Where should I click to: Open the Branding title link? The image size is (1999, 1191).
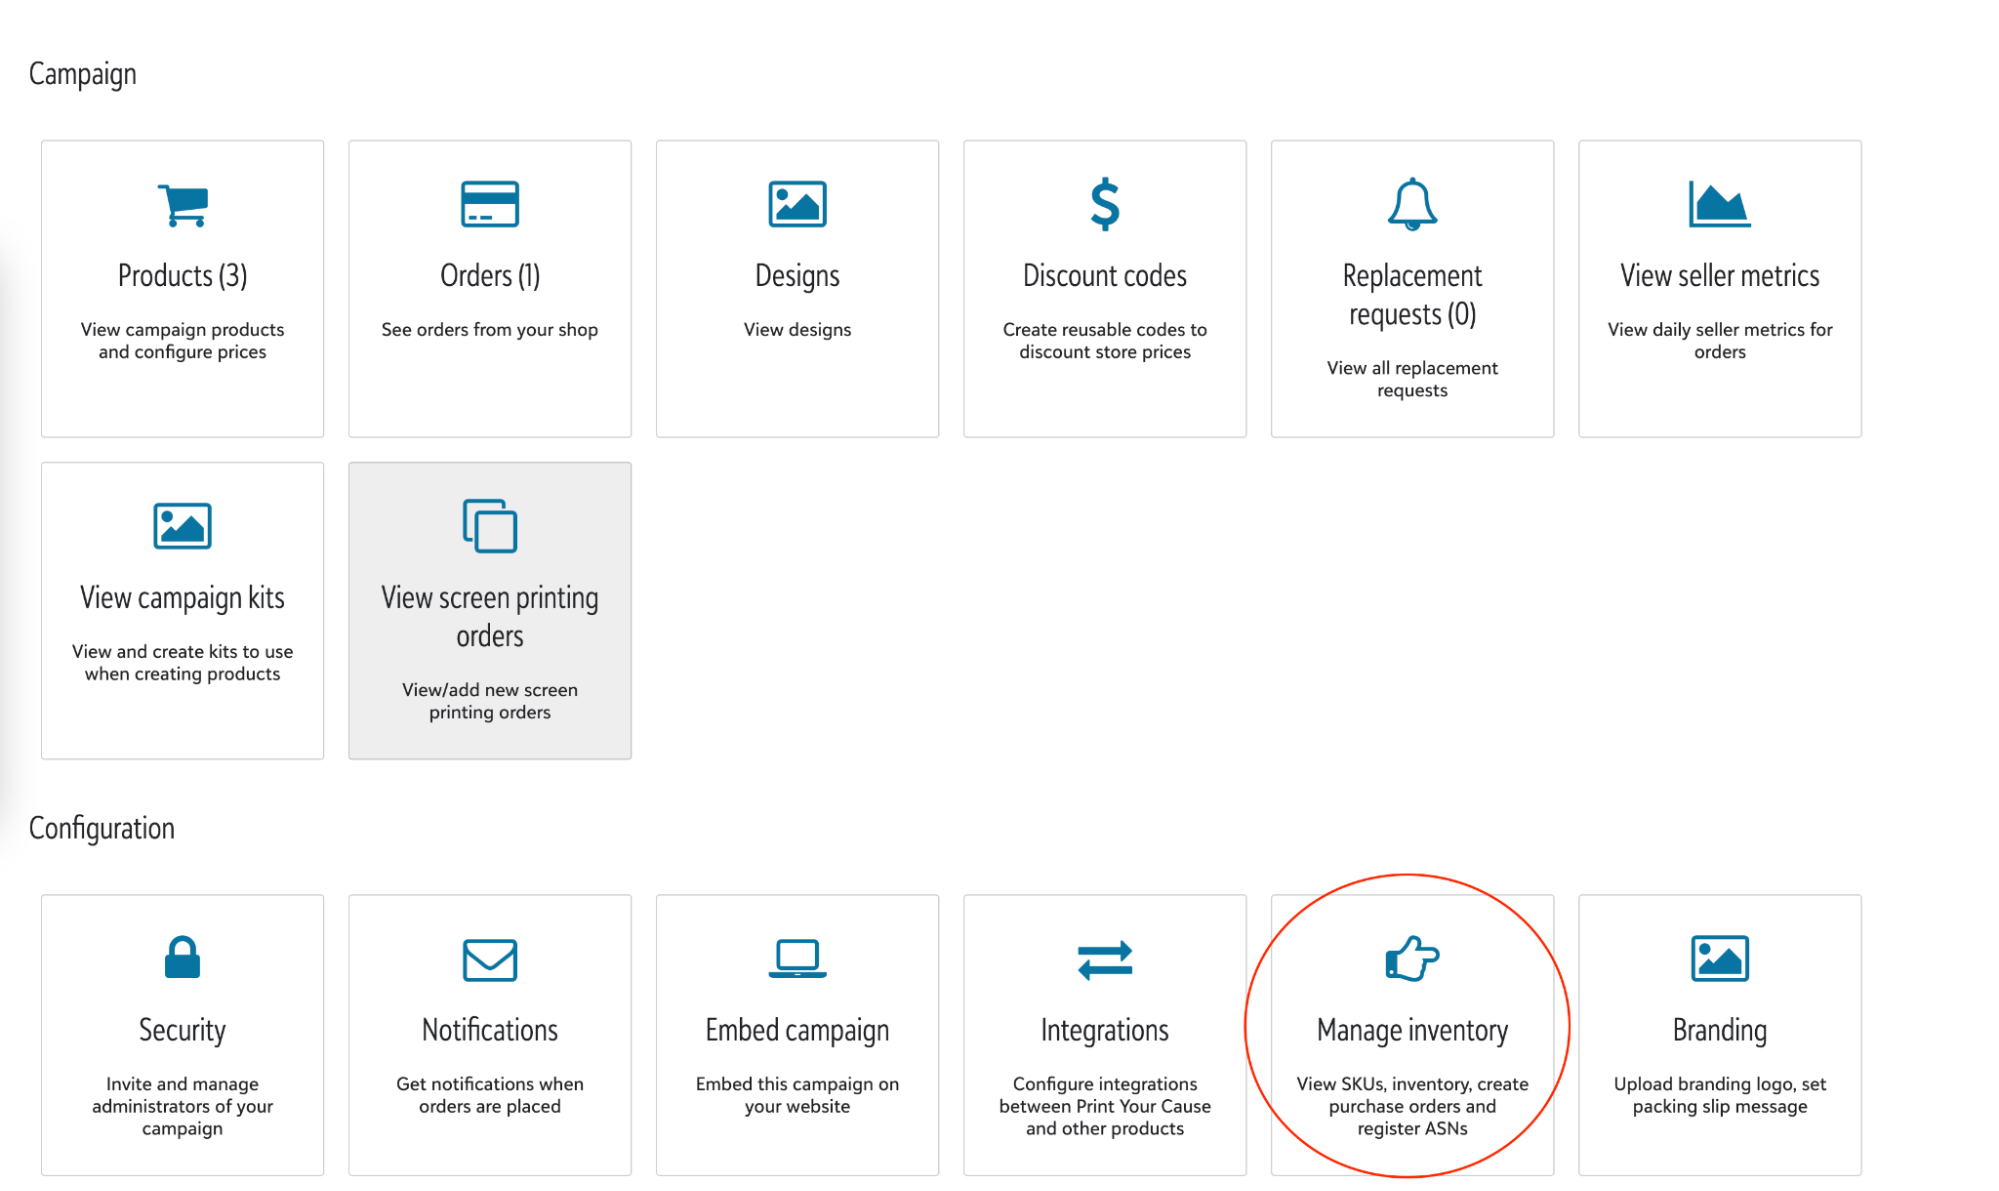click(1718, 1030)
